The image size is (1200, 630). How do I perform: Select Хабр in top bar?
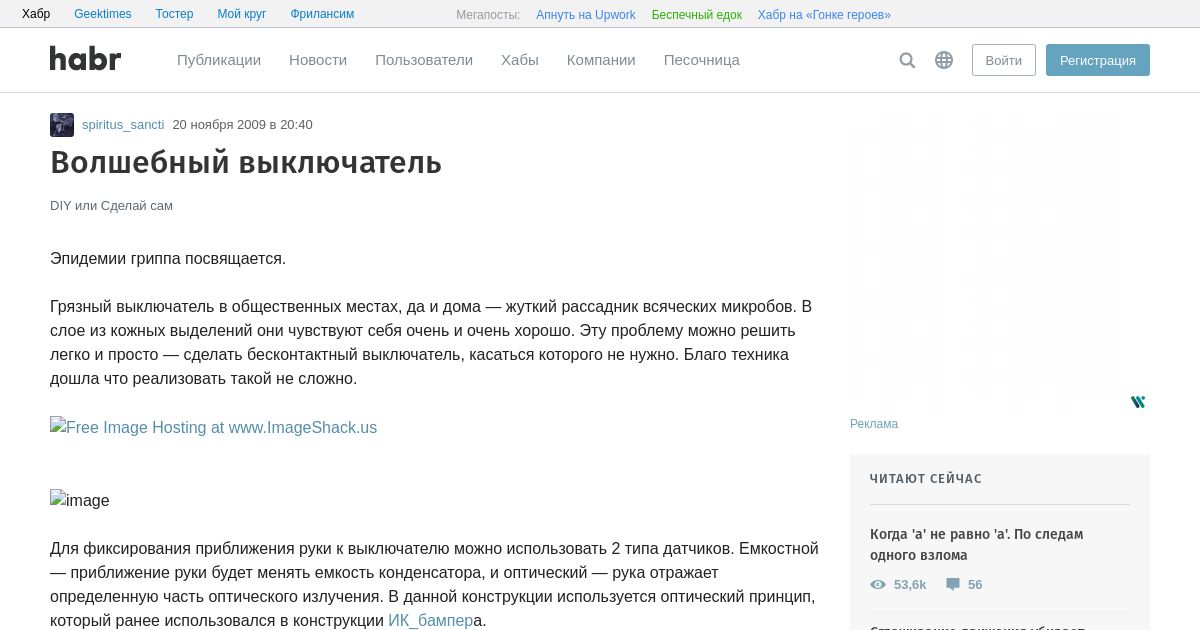click(36, 14)
